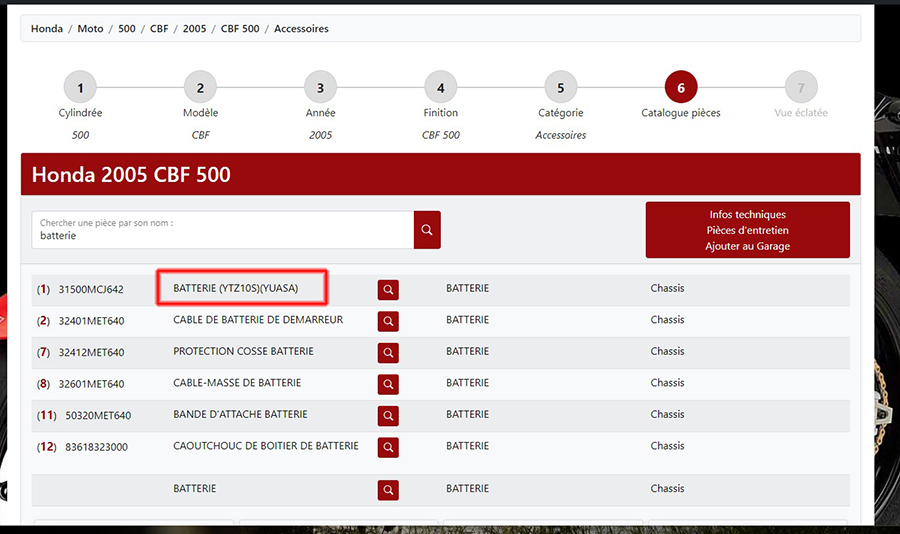Screen dimensions: 900x534
Task: Open 500 breadcrumb link
Action: pyautogui.click(x=127, y=29)
